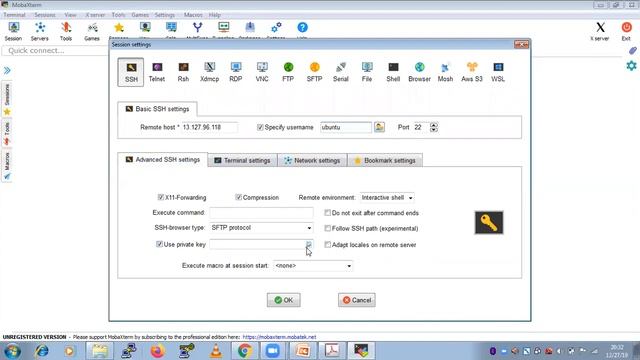Toggle the Specify username checkbox

[260, 127]
